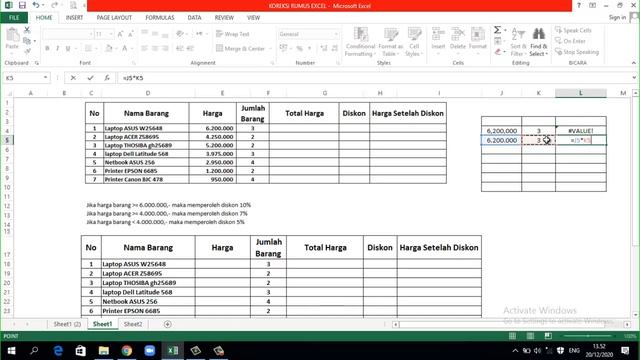Open the Alignment dialog launcher
Screen dimensions: 640x360
coord(272,63)
